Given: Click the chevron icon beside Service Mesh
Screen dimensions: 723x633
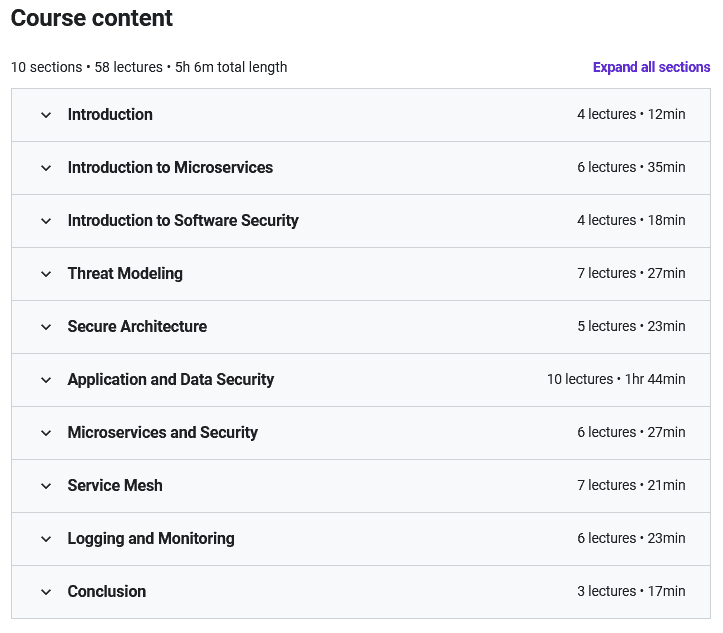Looking at the screenshot, I should point(46,486).
